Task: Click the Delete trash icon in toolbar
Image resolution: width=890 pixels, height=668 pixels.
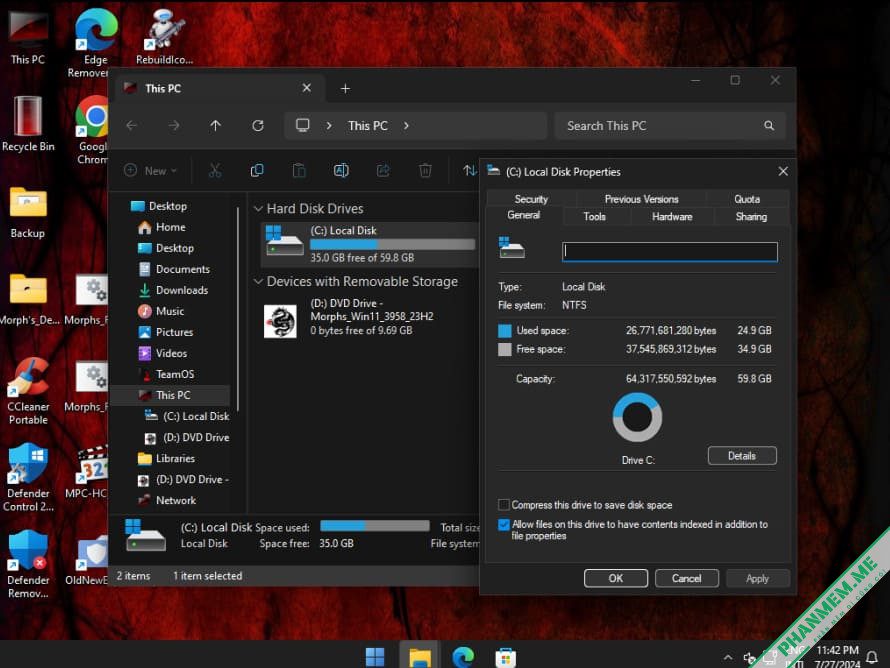Action: 425,170
